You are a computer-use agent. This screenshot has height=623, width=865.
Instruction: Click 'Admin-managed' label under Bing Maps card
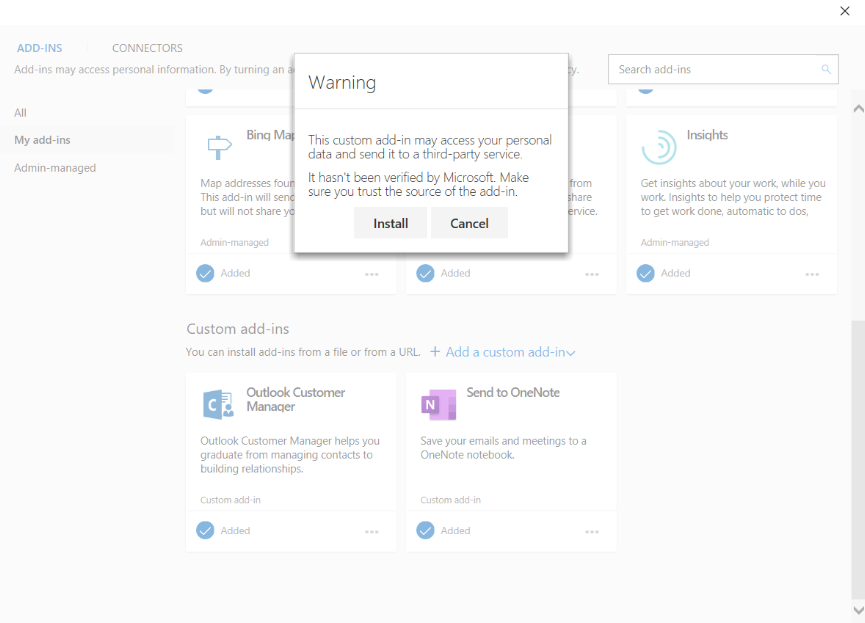[234, 242]
